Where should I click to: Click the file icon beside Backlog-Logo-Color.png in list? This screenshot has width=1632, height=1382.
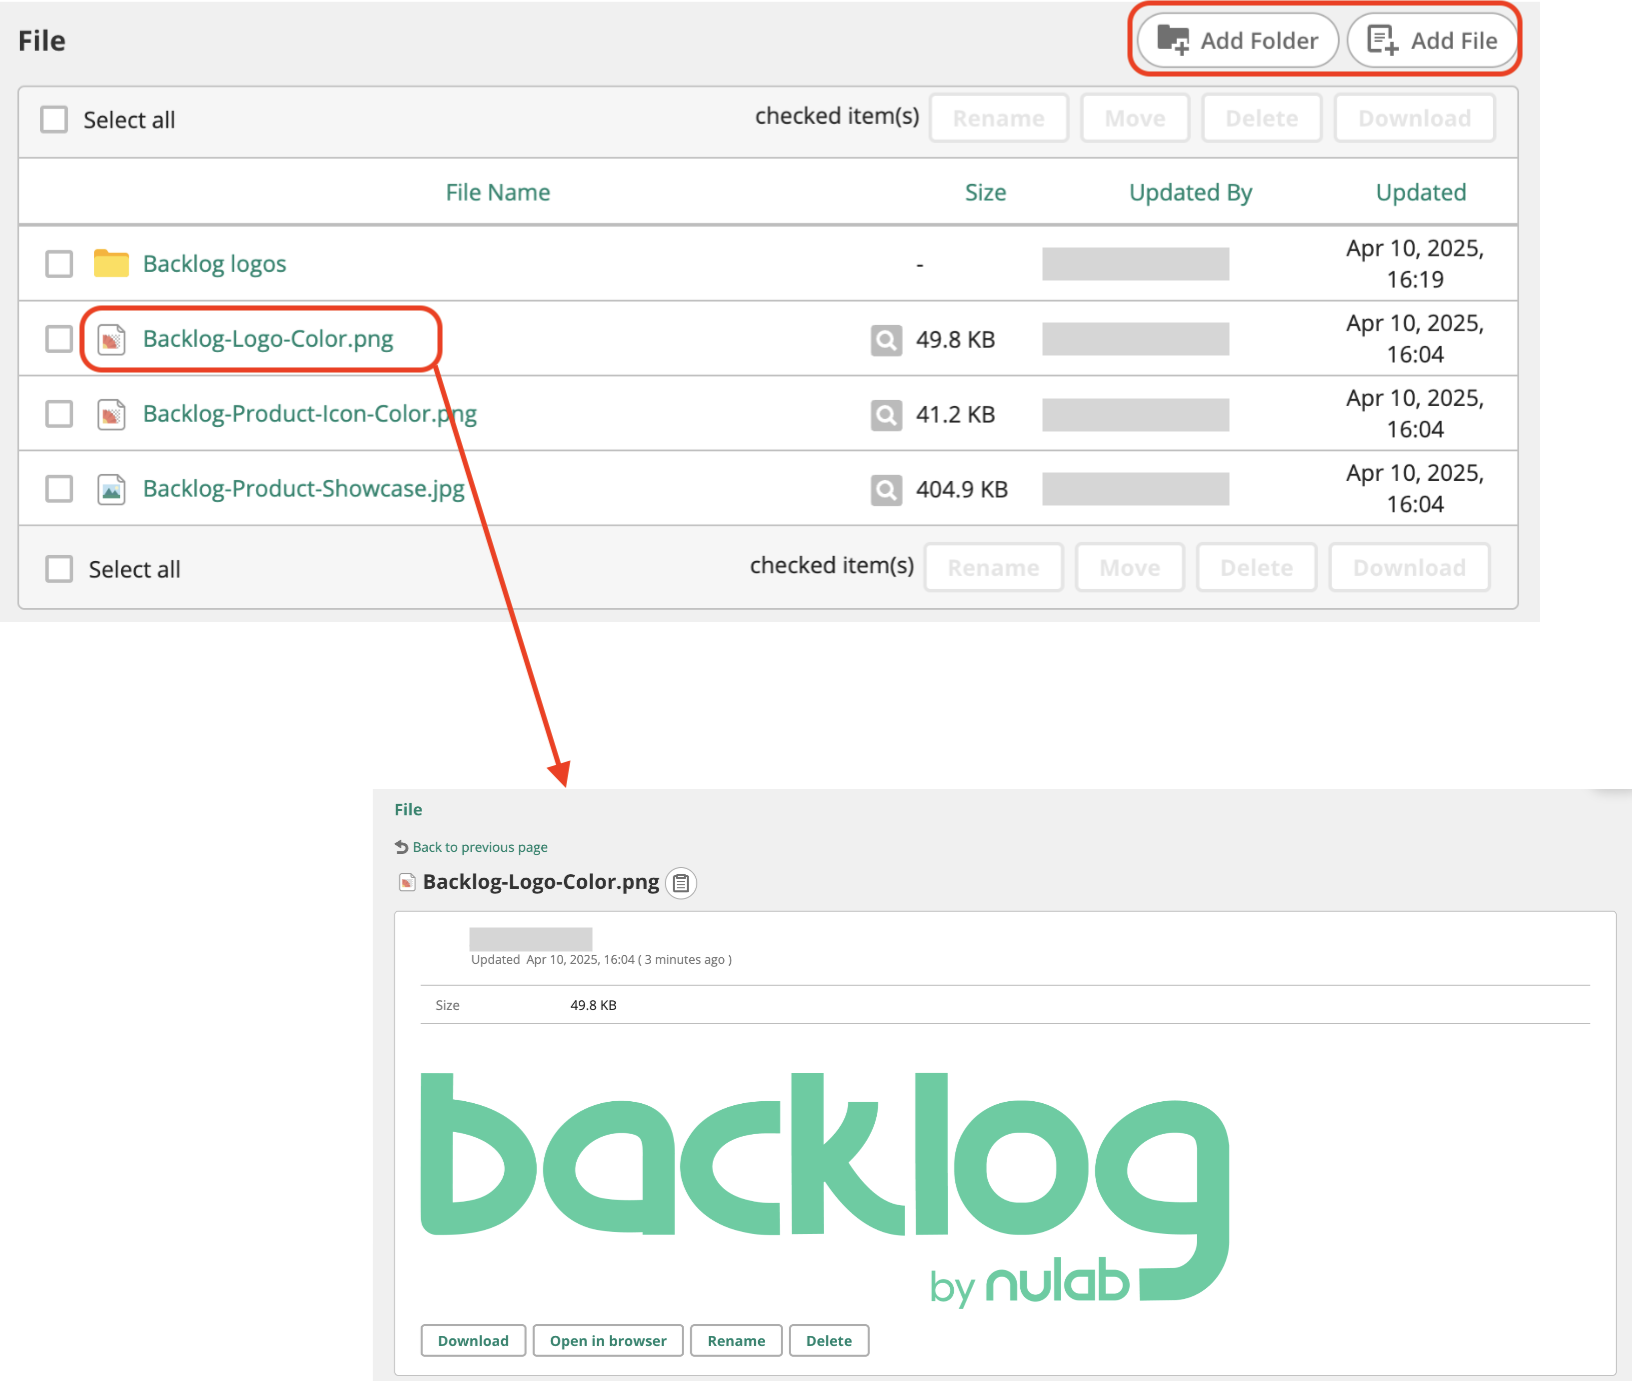tap(111, 340)
